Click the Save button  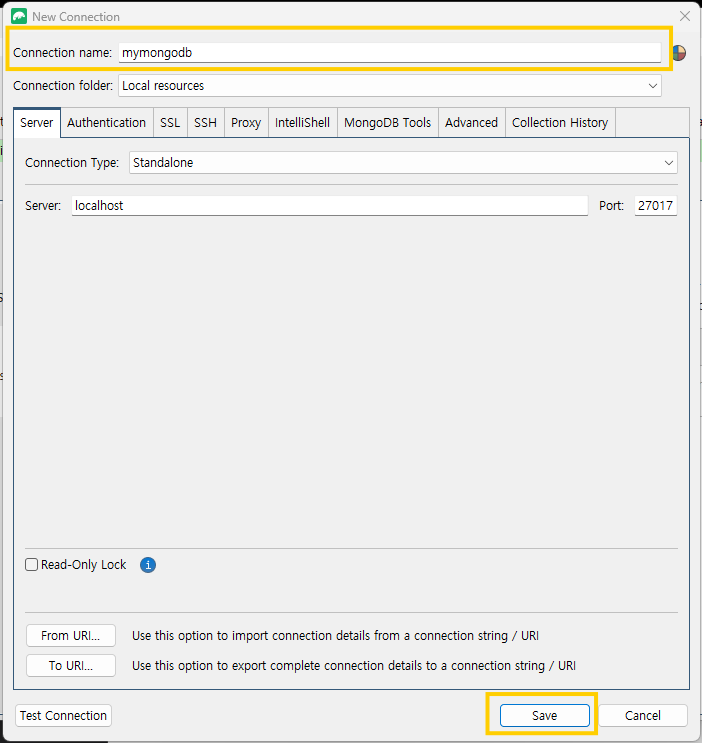pos(545,716)
